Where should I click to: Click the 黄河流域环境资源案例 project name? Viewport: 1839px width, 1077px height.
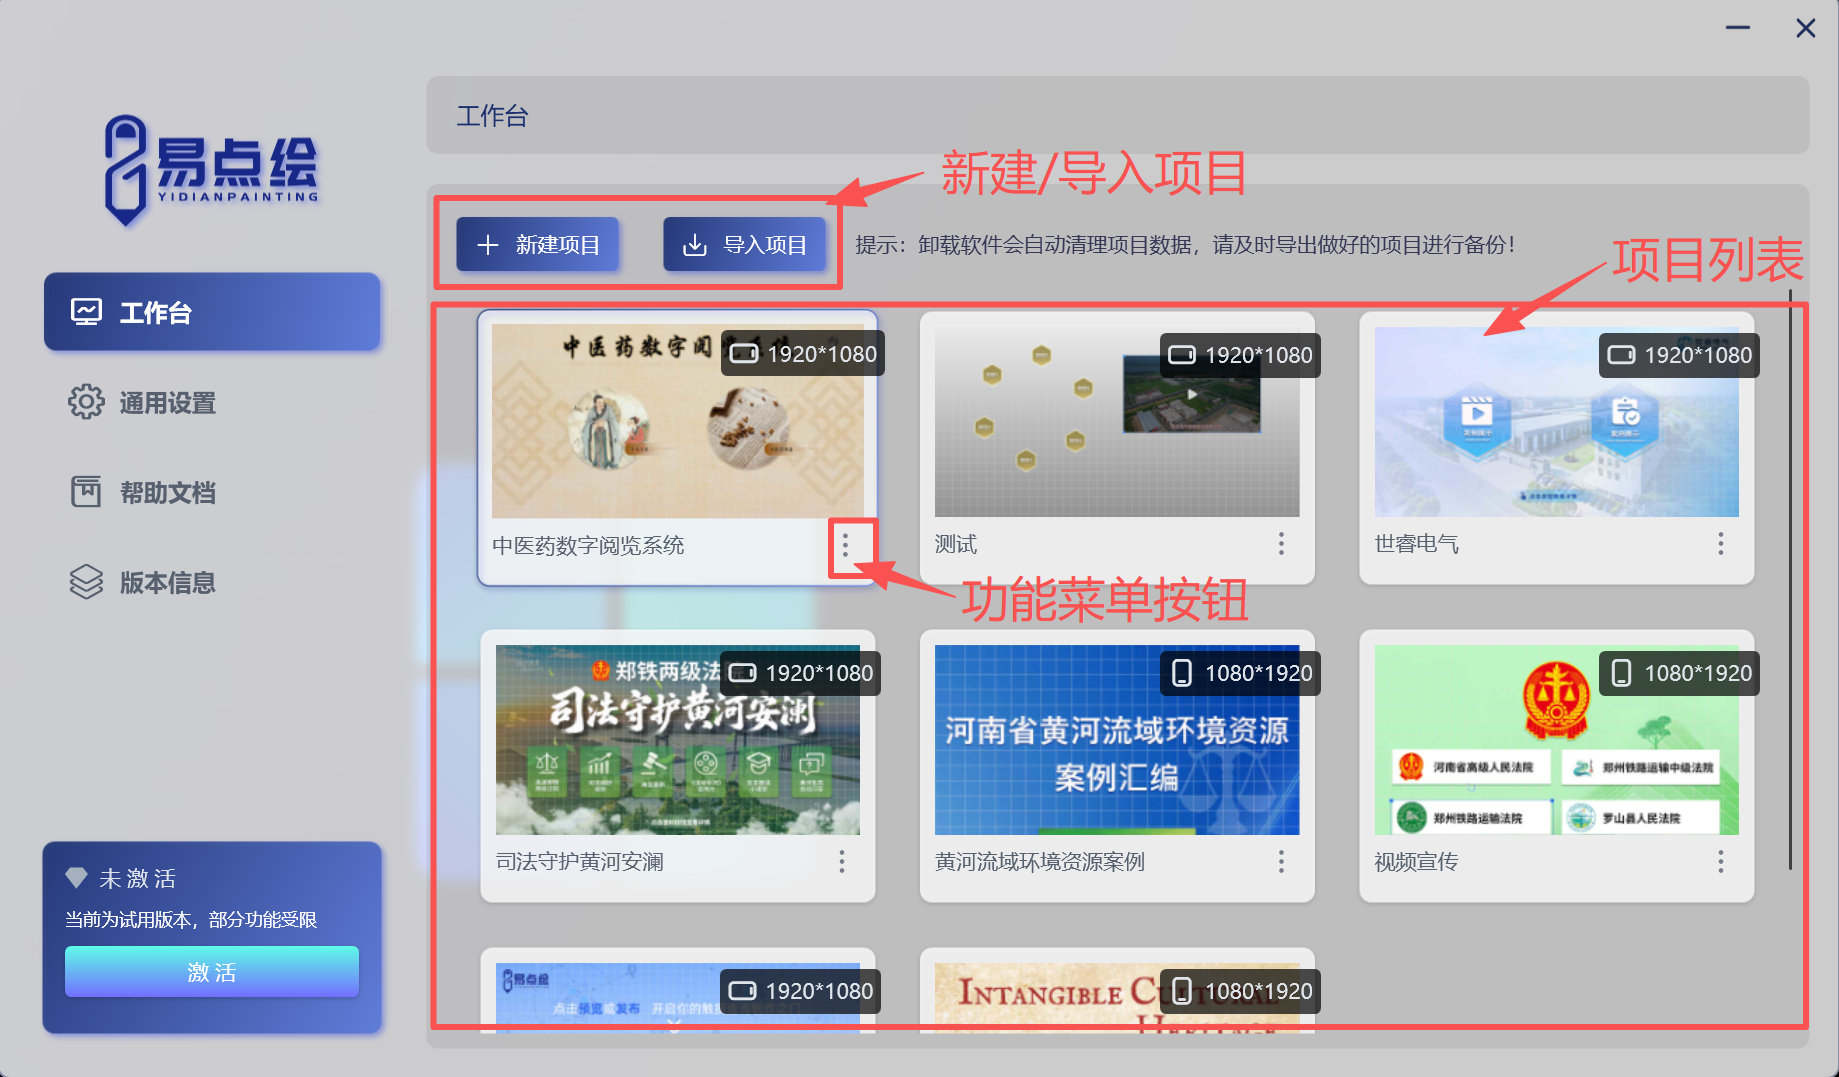(x=1040, y=862)
